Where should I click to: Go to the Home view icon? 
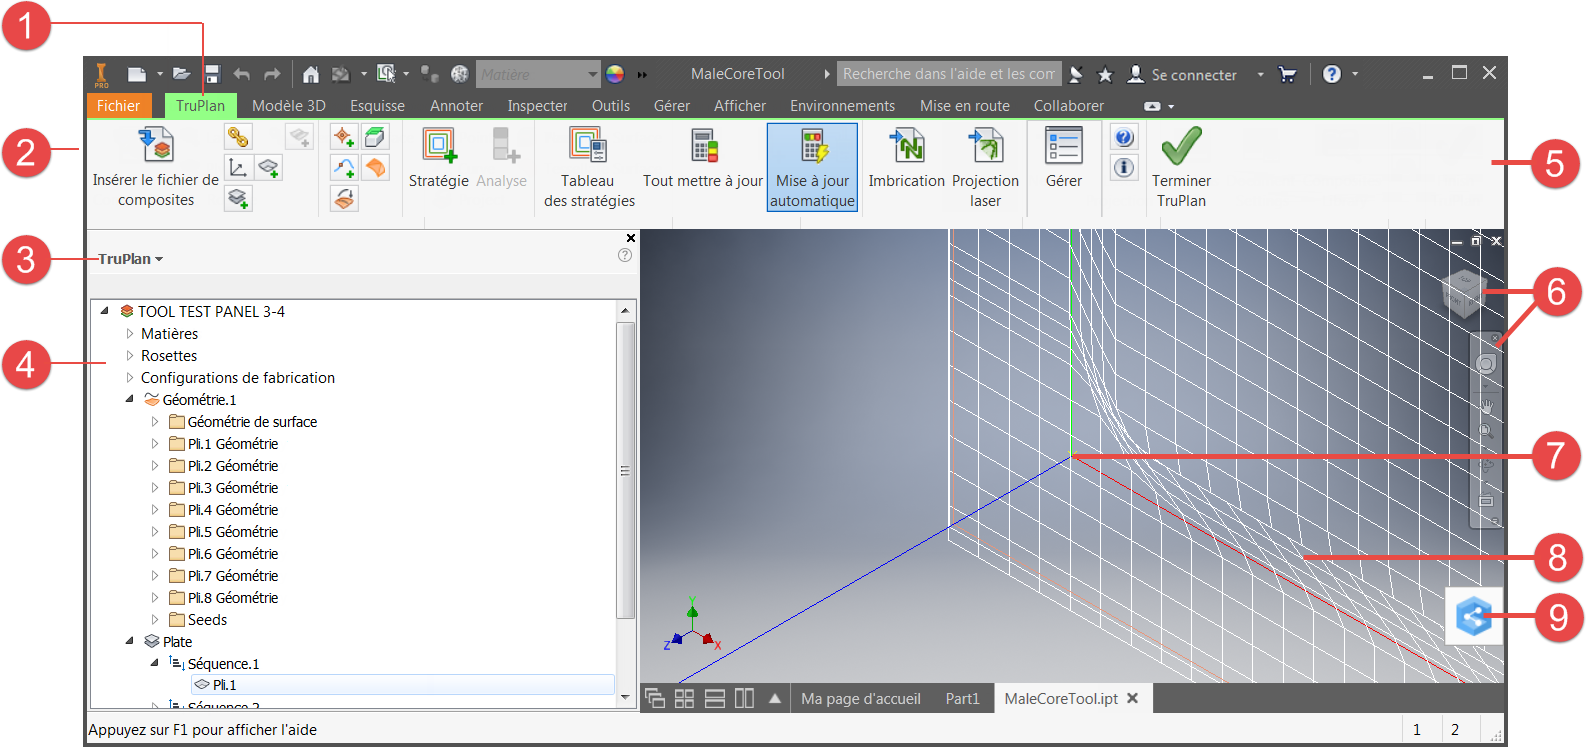point(311,74)
